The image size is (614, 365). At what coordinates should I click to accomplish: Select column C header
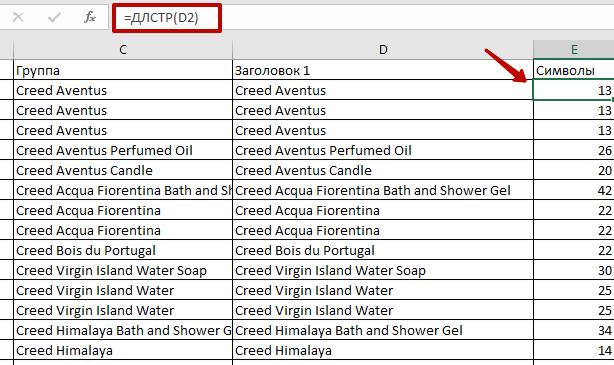click(123, 50)
